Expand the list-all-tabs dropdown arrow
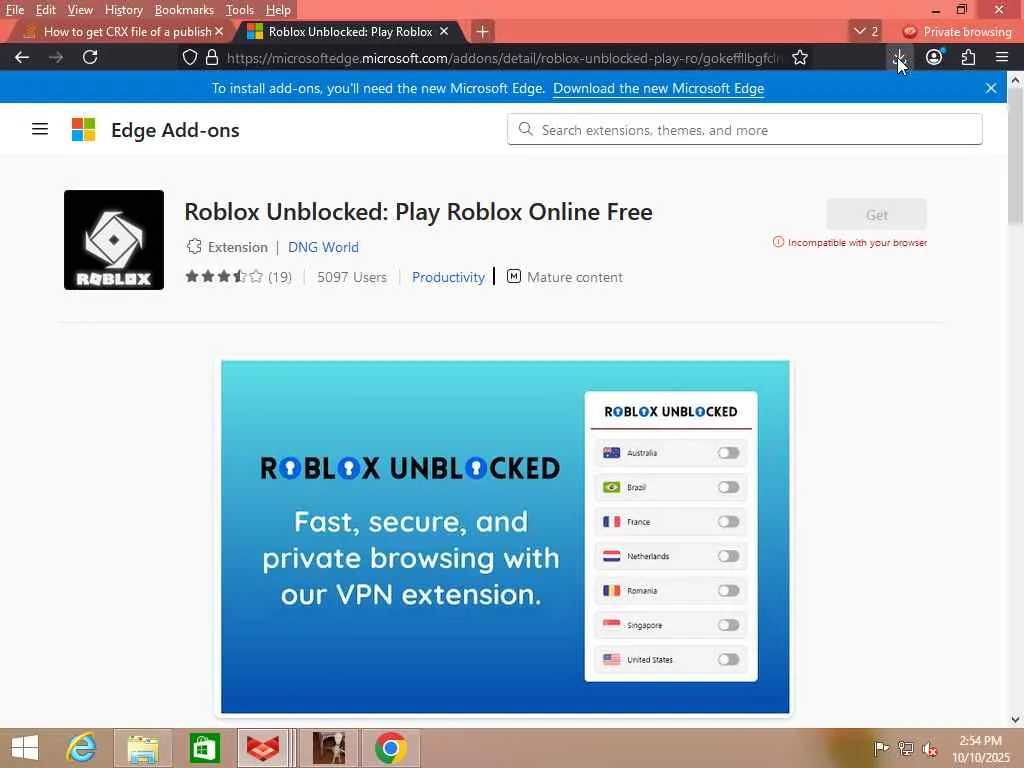The image size is (1024, 768). coord(865,31)
